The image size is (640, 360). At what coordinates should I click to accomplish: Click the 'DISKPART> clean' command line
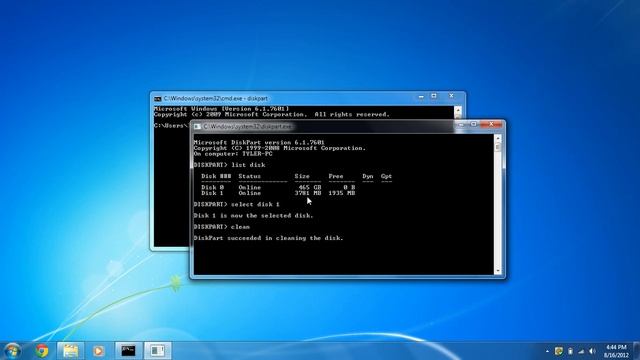coord(222,227)
